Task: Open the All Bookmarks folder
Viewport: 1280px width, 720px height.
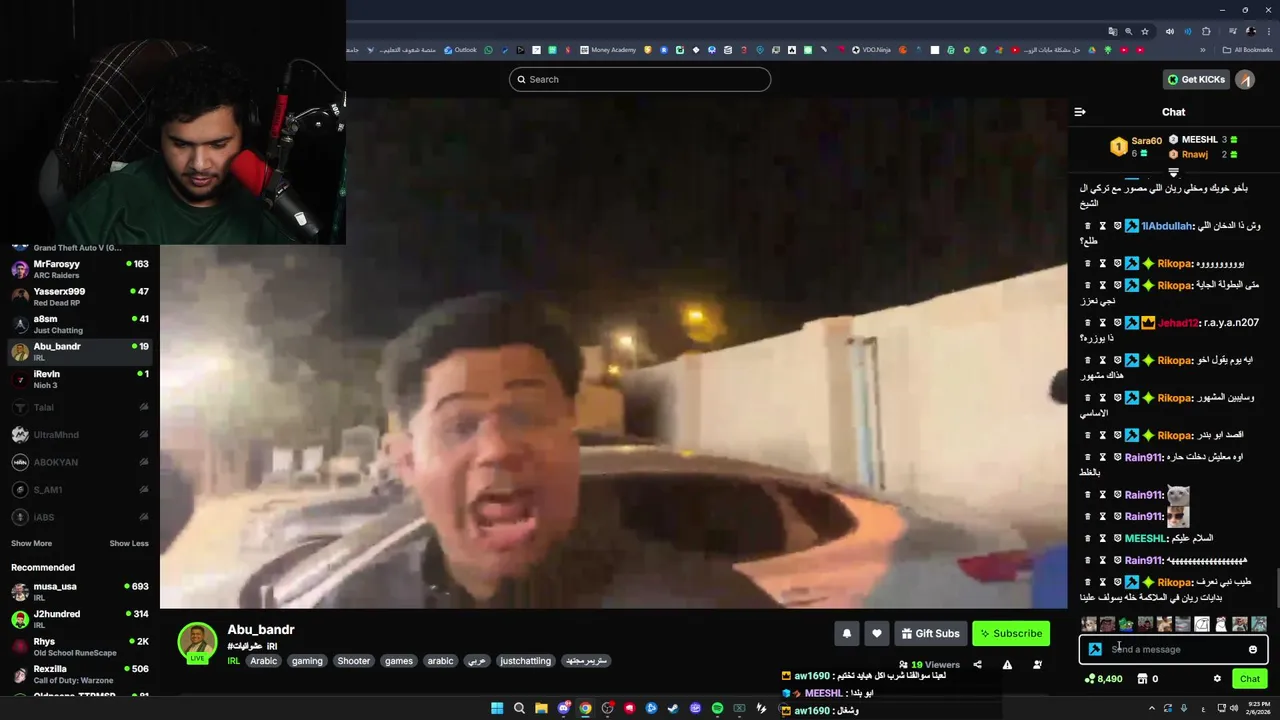Action: coord(1247,50)
